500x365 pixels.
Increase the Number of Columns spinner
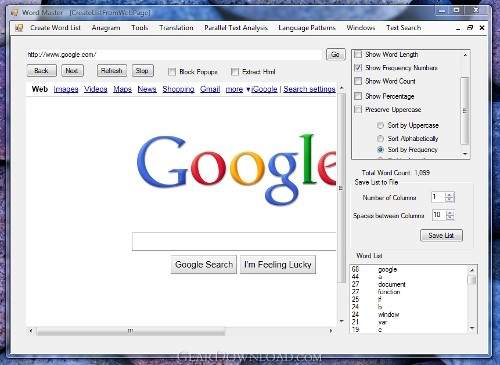[x=450, y=195]
